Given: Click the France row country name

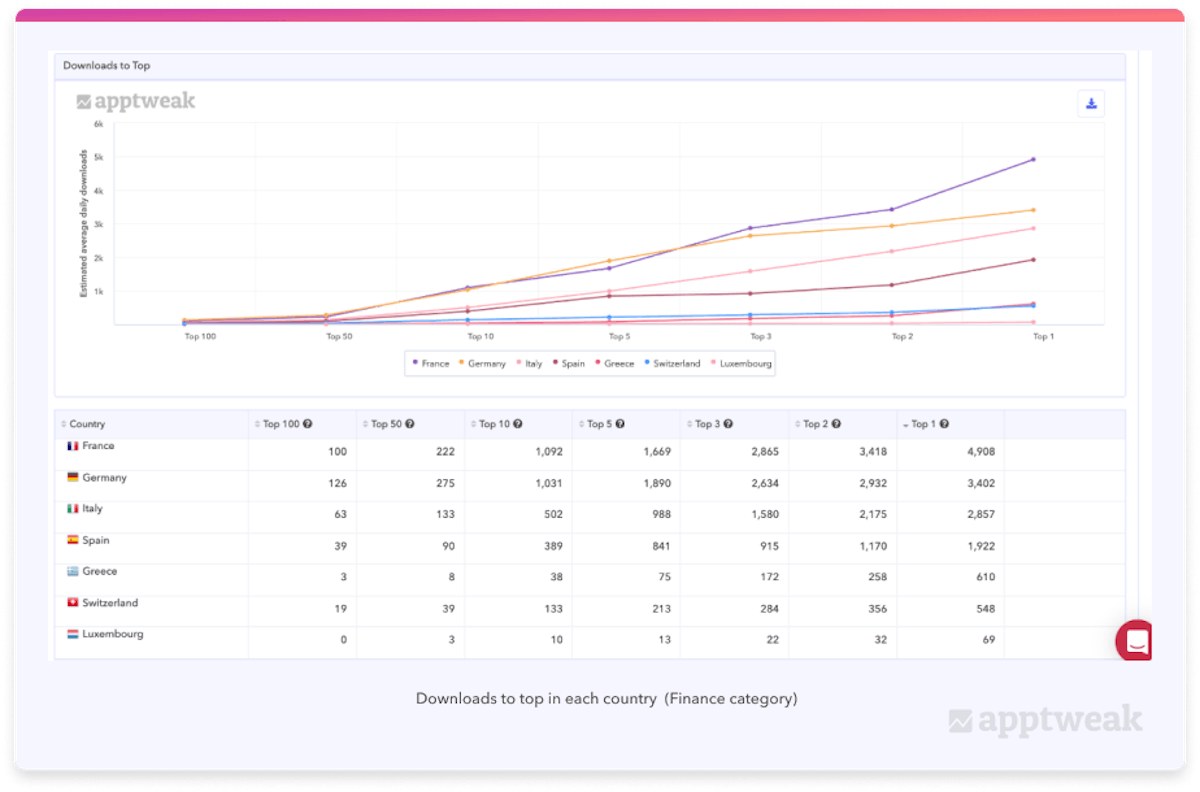Looking at the screenshot, I should [98, 446].
